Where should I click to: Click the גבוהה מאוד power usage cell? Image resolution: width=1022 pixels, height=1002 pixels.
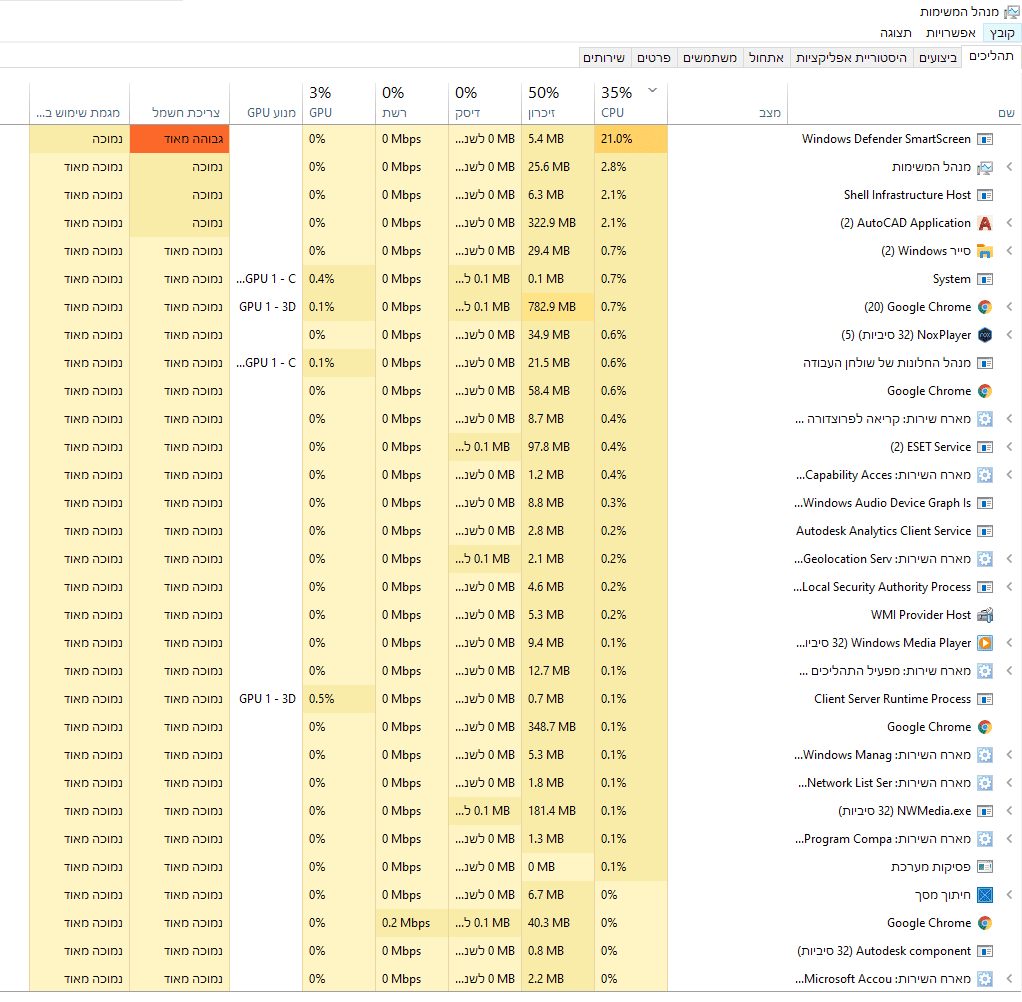[x=179, y=139]
